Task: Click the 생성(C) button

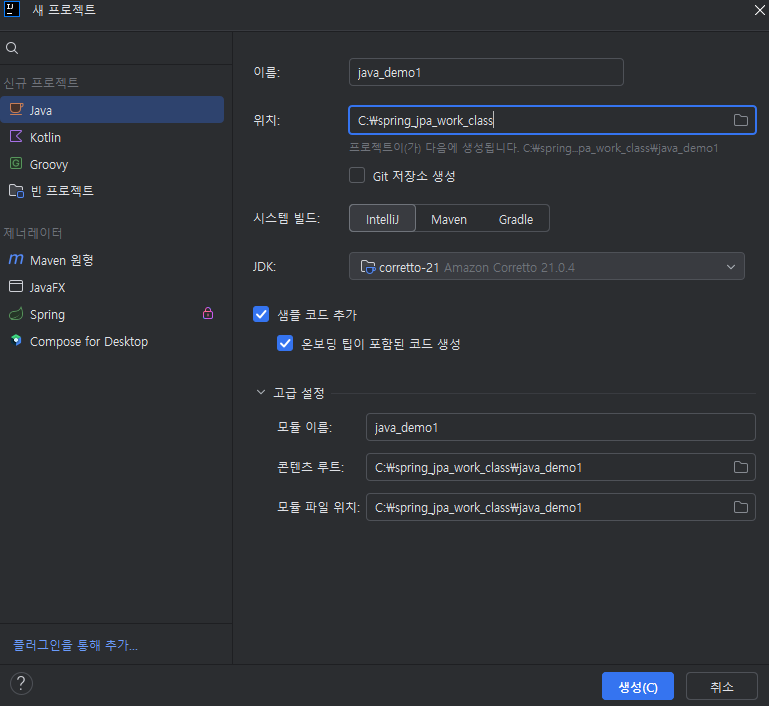Action: coord(638,686)
